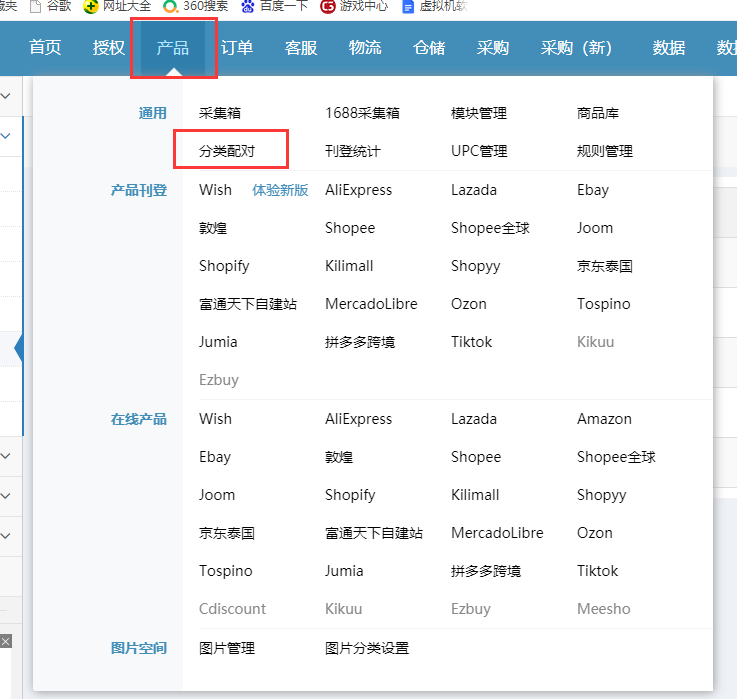Open 商品库 menu entry

tap(598, 113)
